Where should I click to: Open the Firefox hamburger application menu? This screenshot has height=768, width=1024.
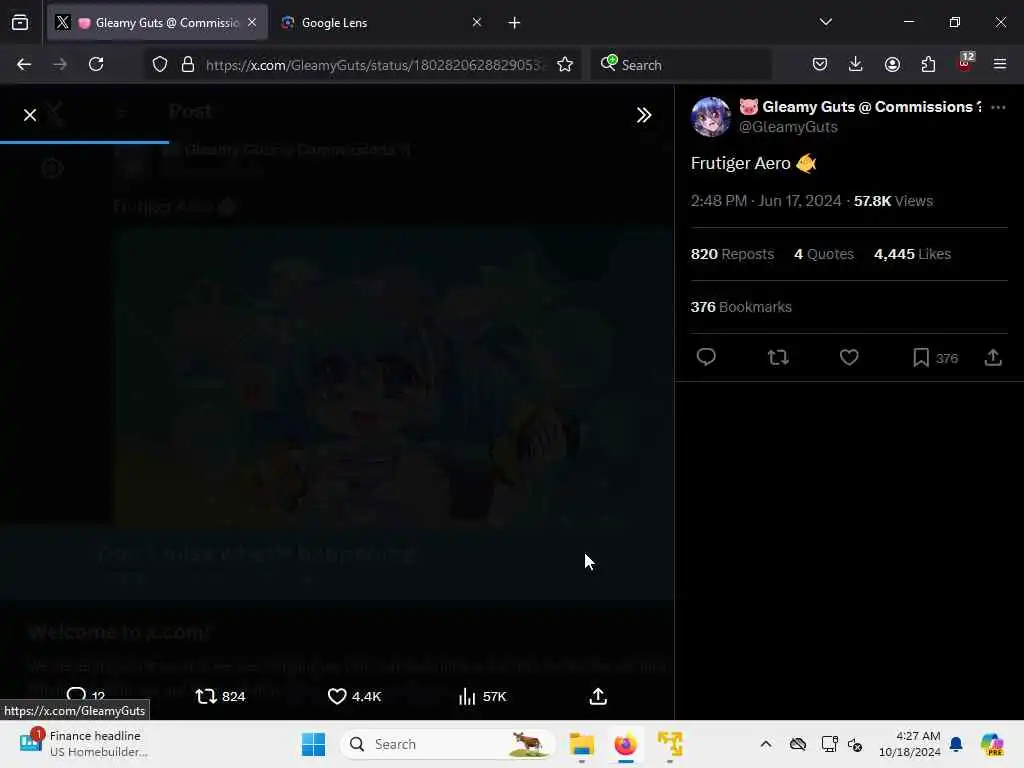pyautogui.click(x=1000, y=64)
